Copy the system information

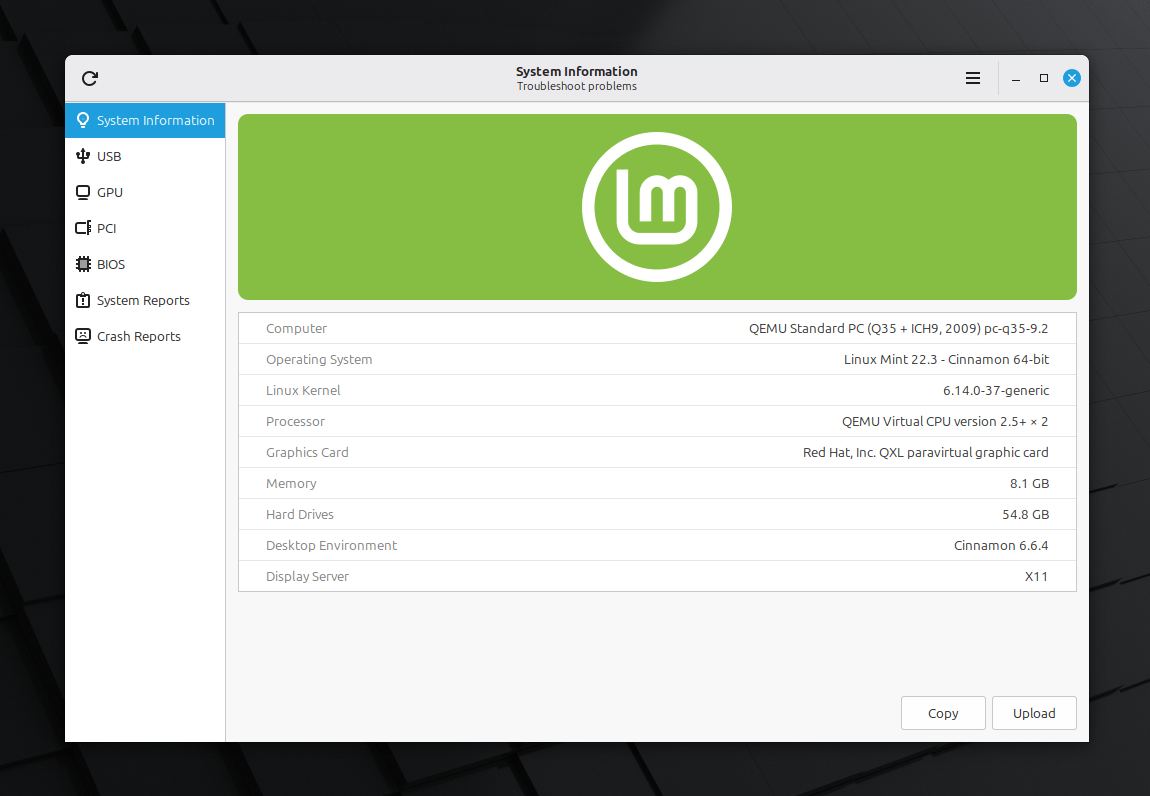(943, 712)
